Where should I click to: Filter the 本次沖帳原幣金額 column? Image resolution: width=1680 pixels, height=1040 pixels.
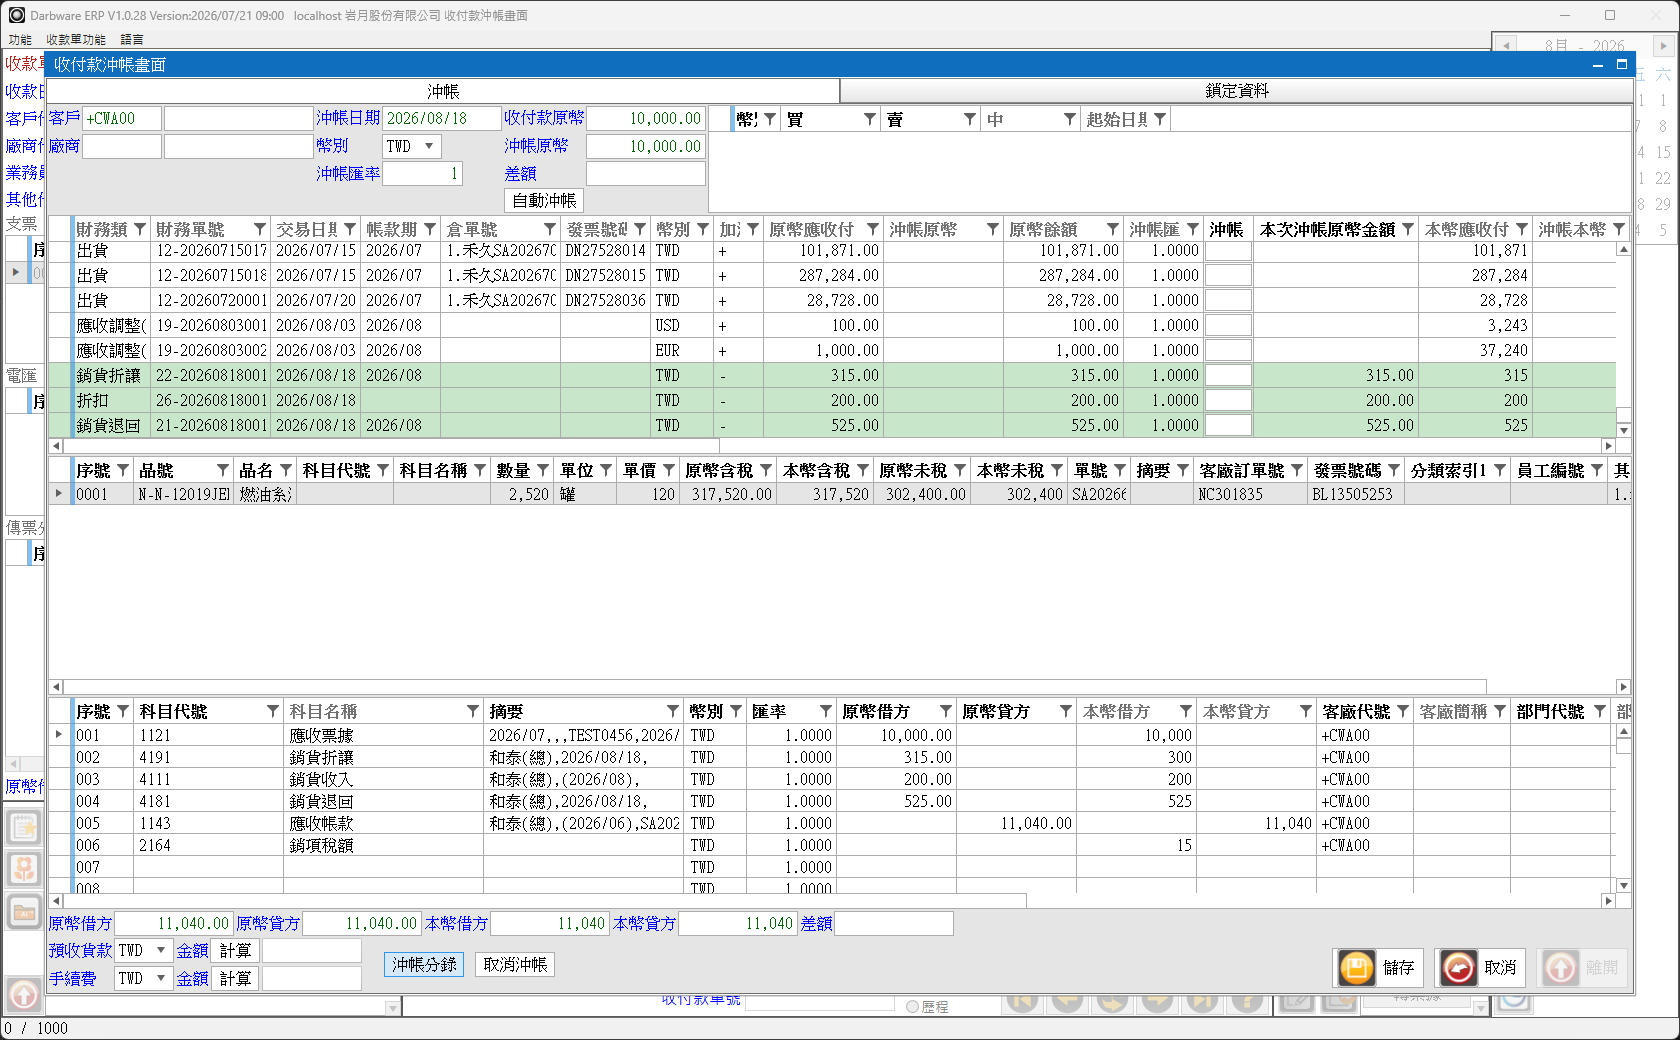click(x=1408, y=230)
